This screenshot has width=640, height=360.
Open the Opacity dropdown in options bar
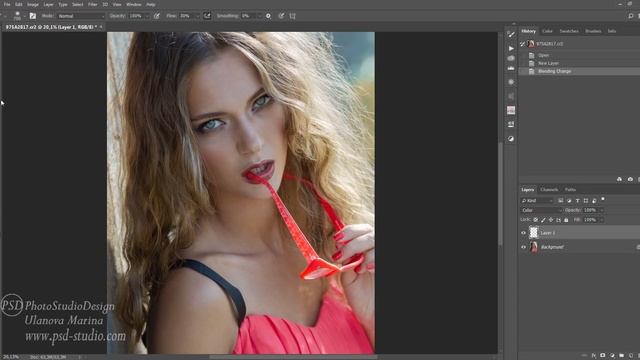147,16
